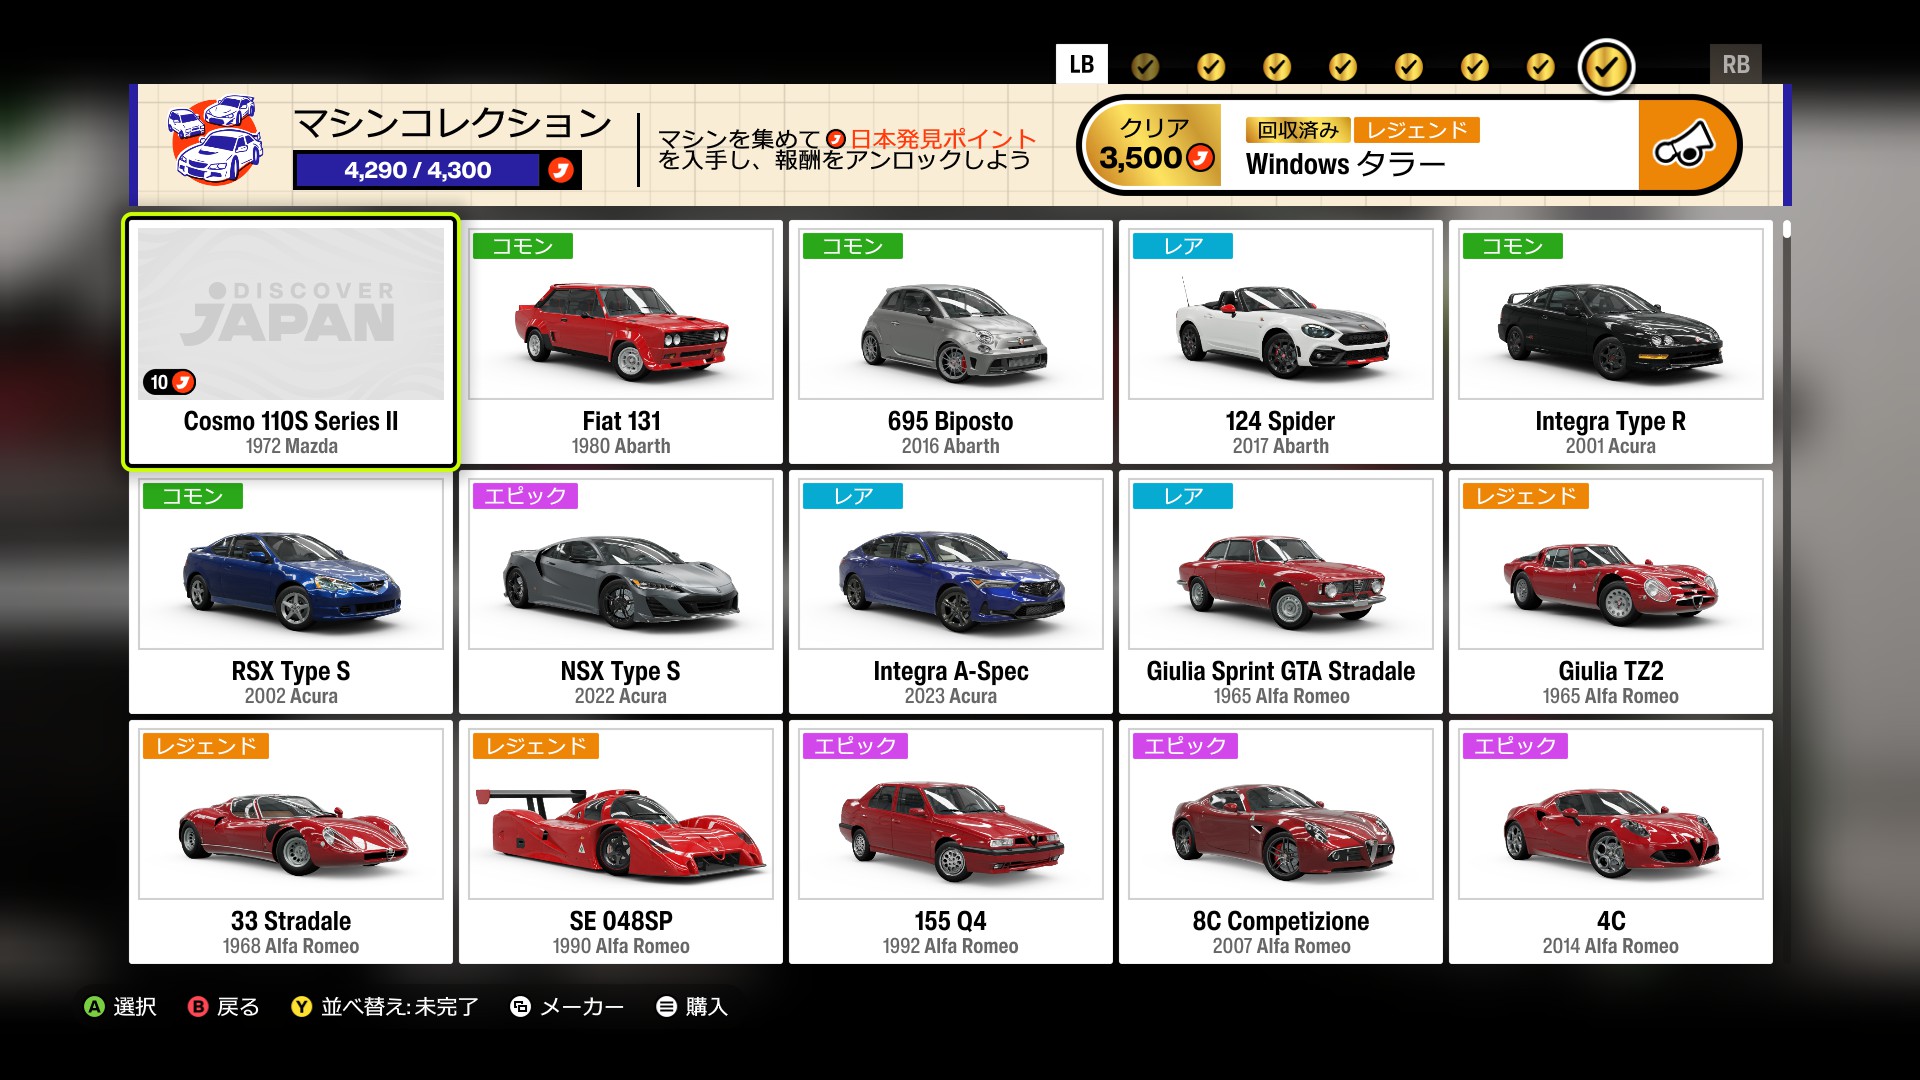This screenshot has height=1080, width=1920.
Task: Click the RB bumper tab button
Action: [1735, 65]
